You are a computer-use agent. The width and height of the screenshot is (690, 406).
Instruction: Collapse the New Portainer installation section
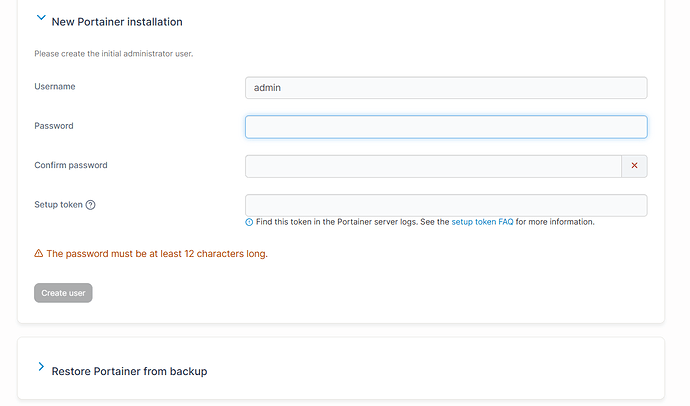pos(41,18)
